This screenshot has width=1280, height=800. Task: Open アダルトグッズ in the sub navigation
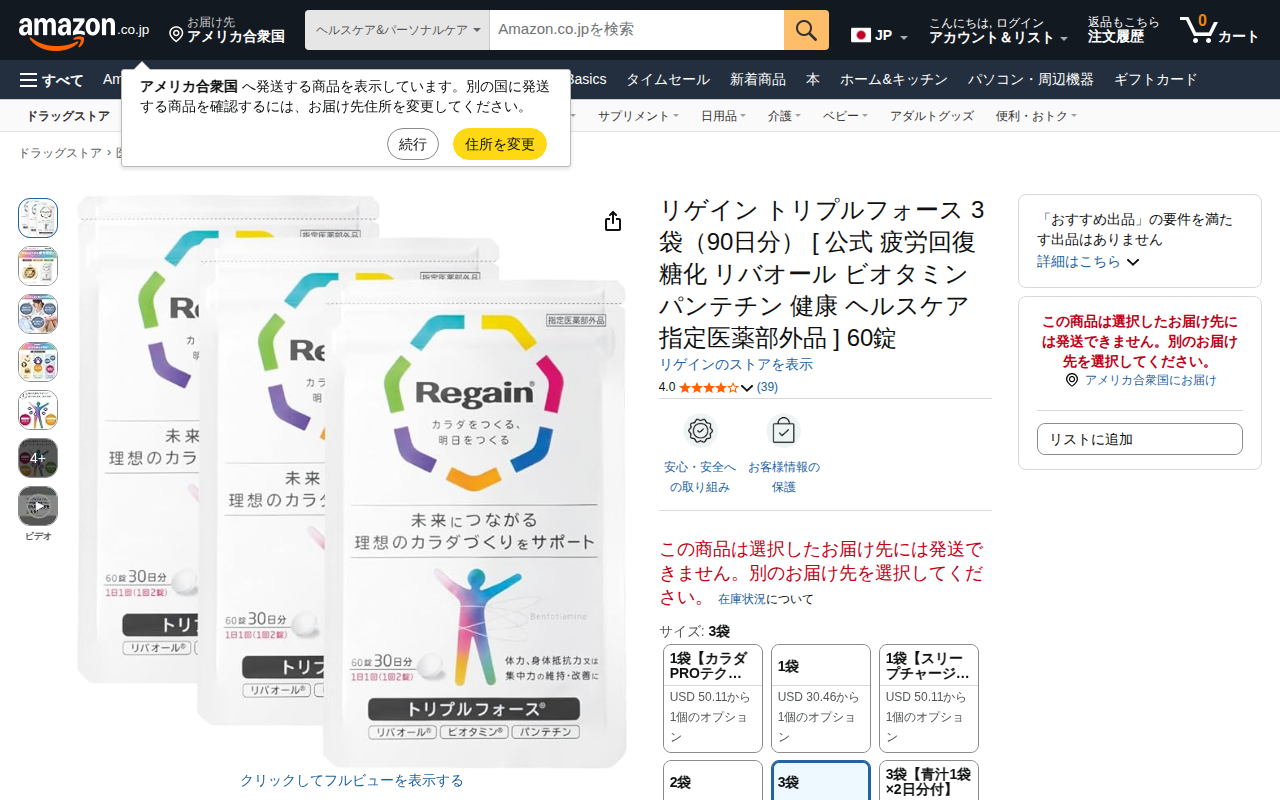click(932, 116)
